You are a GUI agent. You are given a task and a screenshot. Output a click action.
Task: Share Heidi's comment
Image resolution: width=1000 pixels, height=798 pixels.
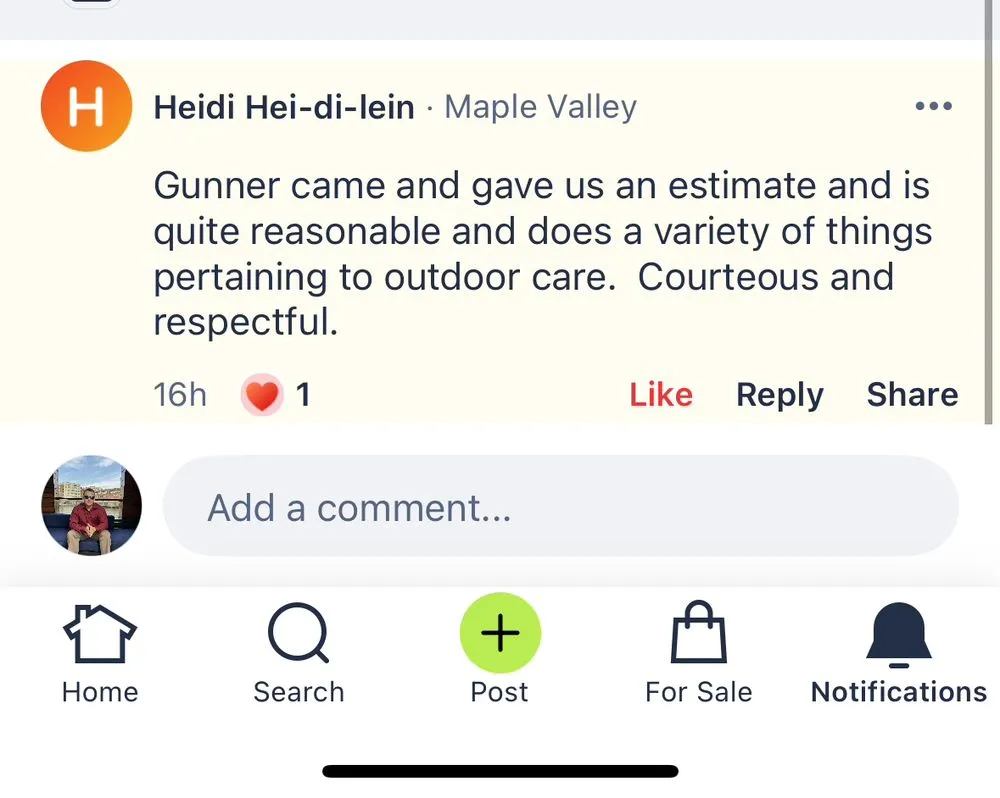click(x=912, y=395)
